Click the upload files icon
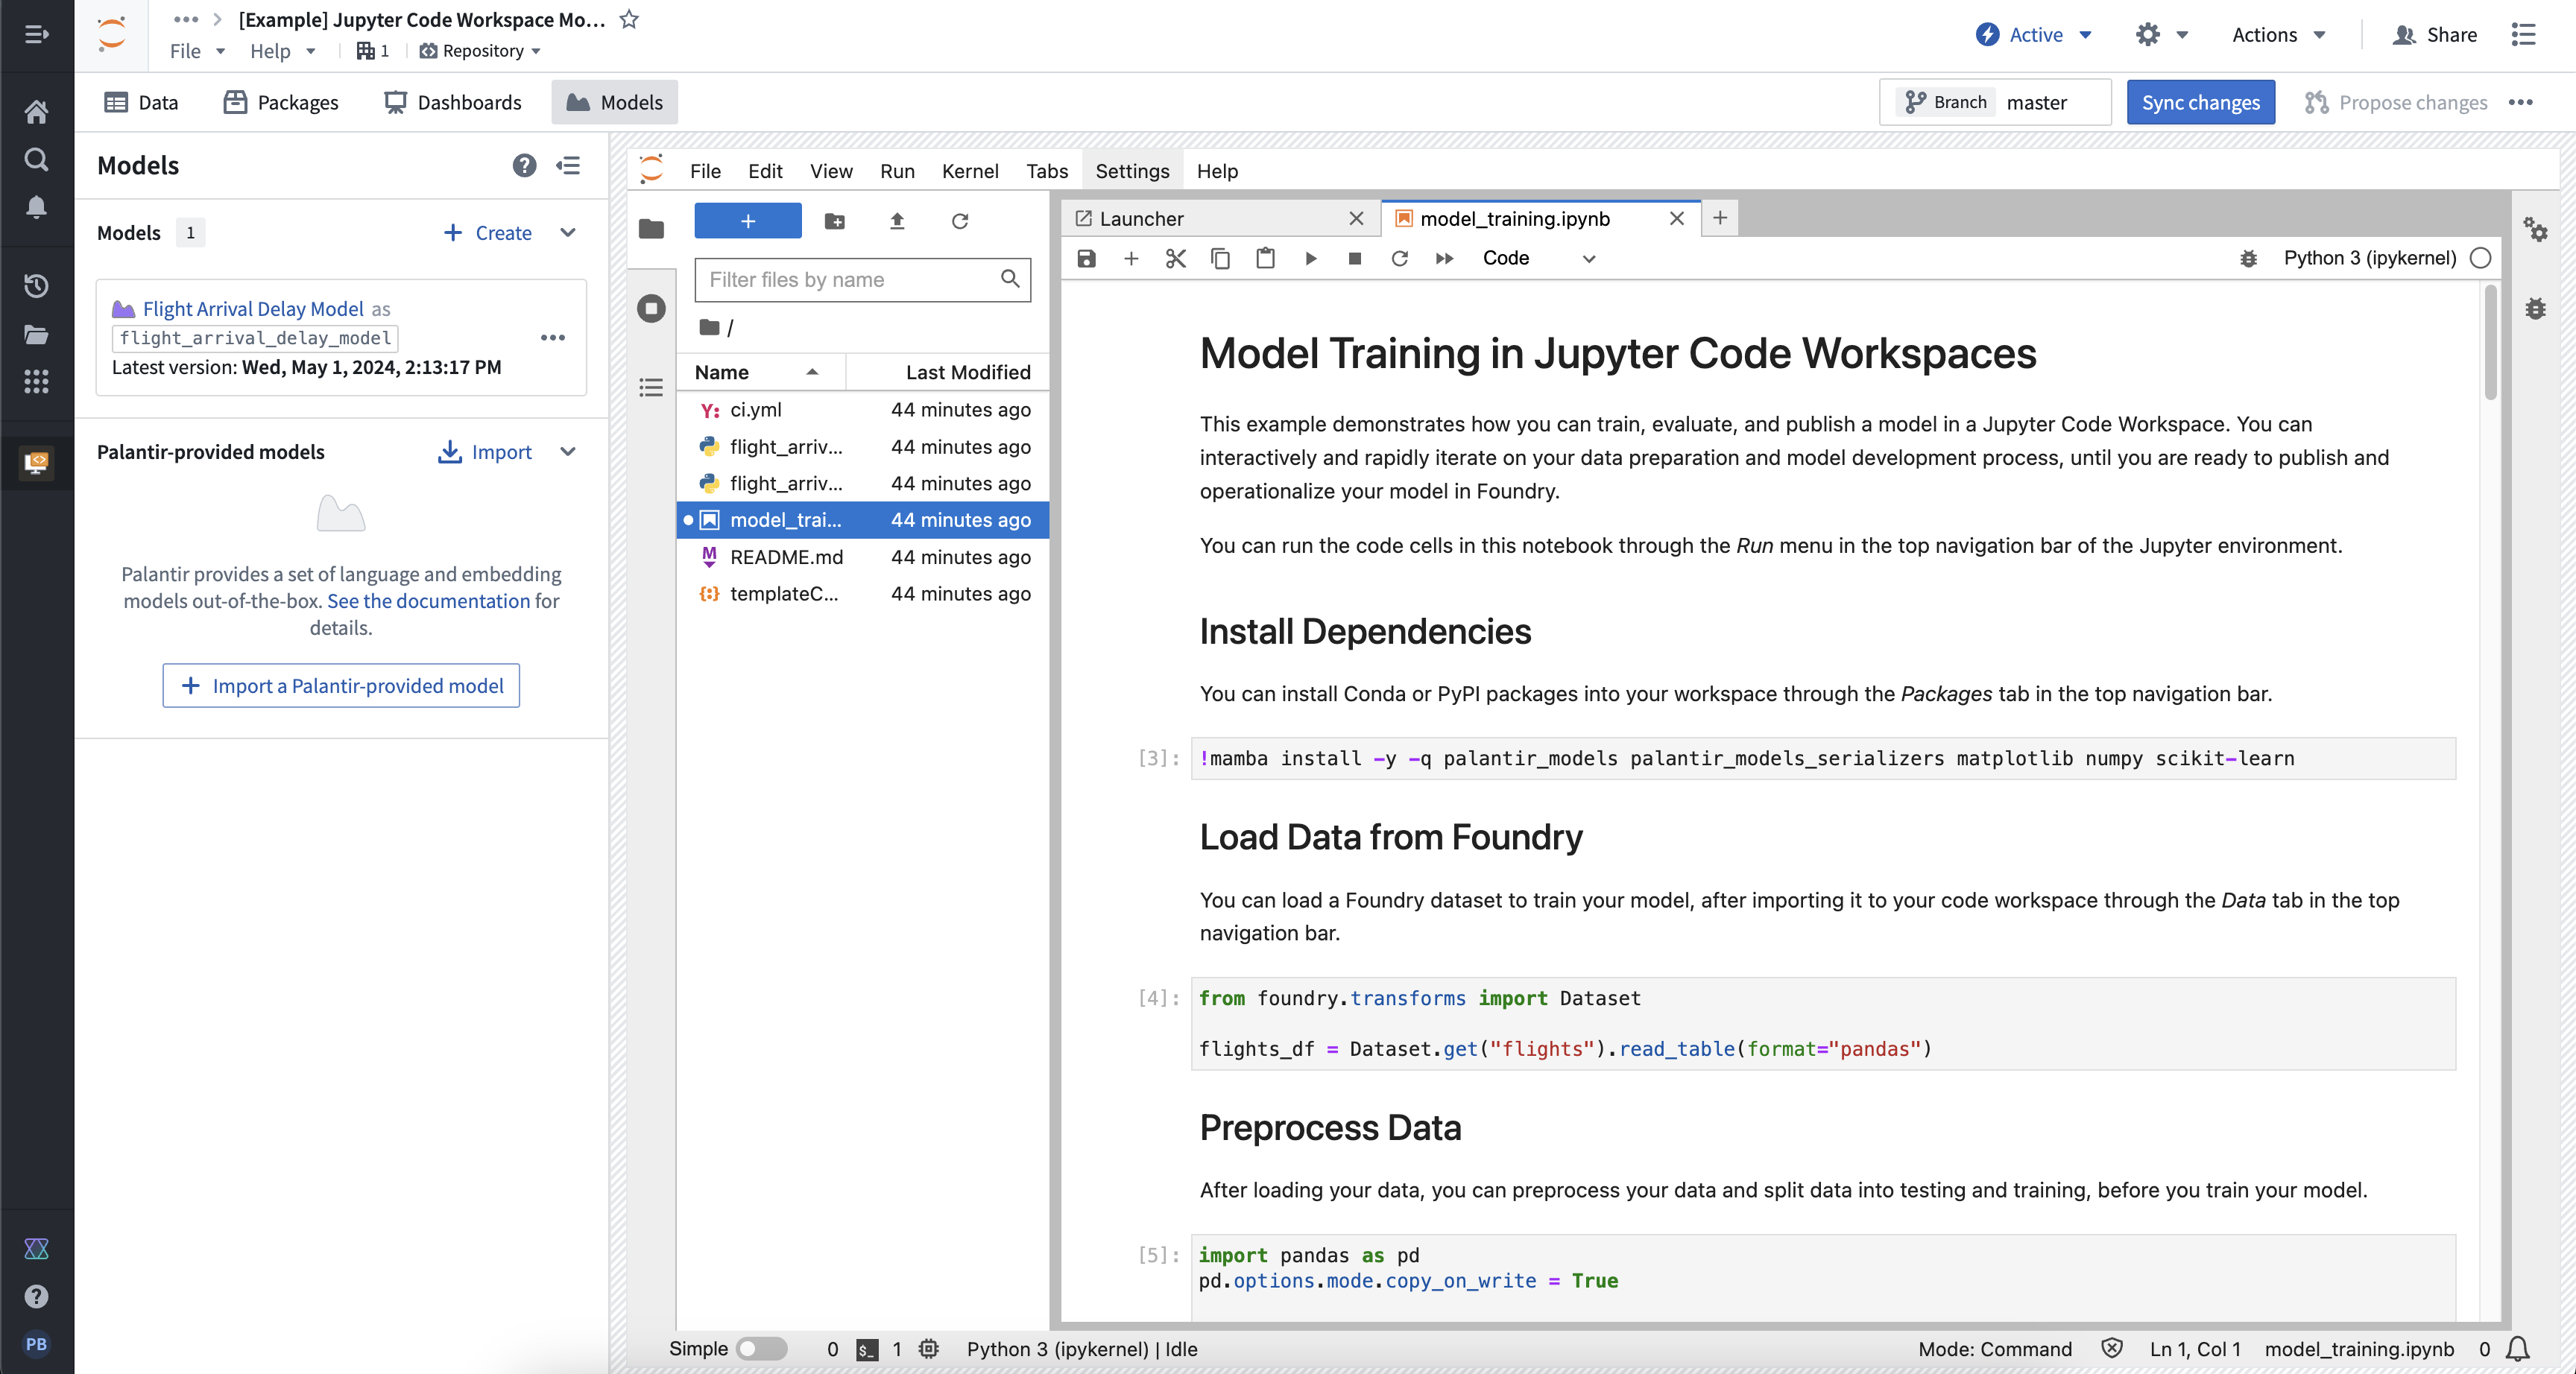This screenshot has height=1374, width=2576. coord(897,221)
